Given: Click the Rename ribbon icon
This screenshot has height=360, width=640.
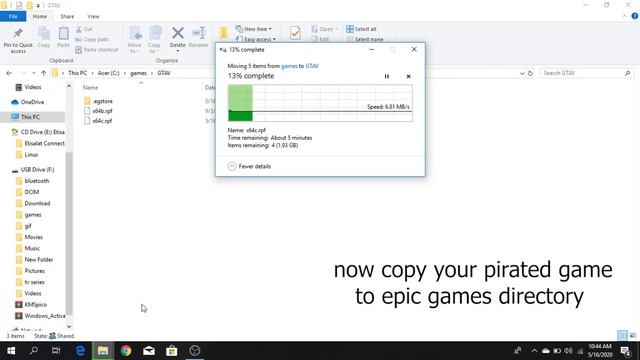Looking at the screenshot, I should click(199, 33).
